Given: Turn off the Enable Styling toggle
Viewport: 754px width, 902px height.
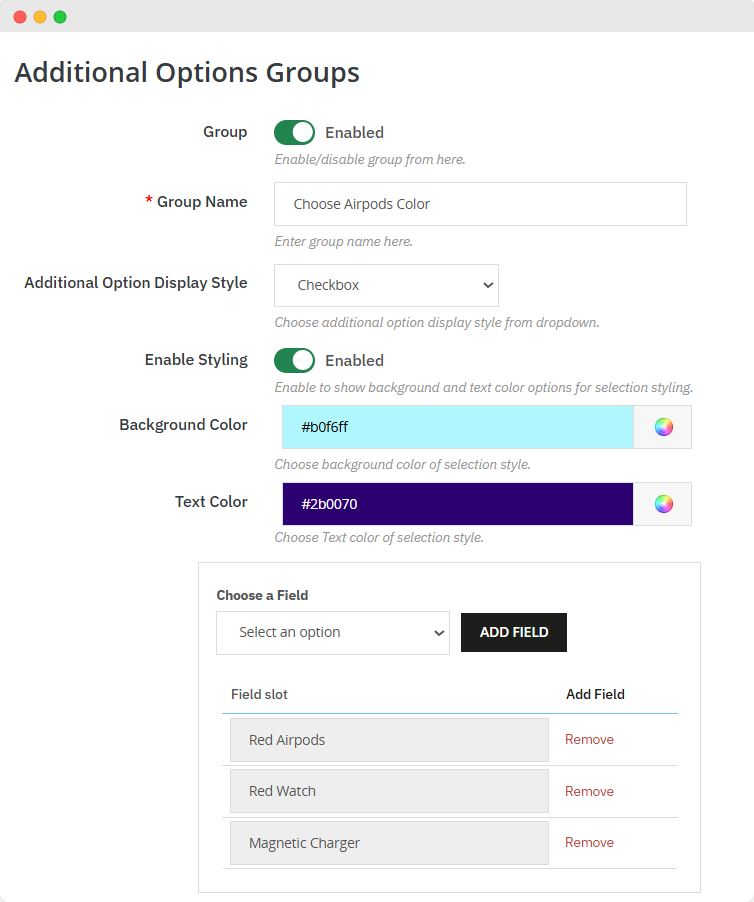Looking at the screenshot, I should point(294,360).
